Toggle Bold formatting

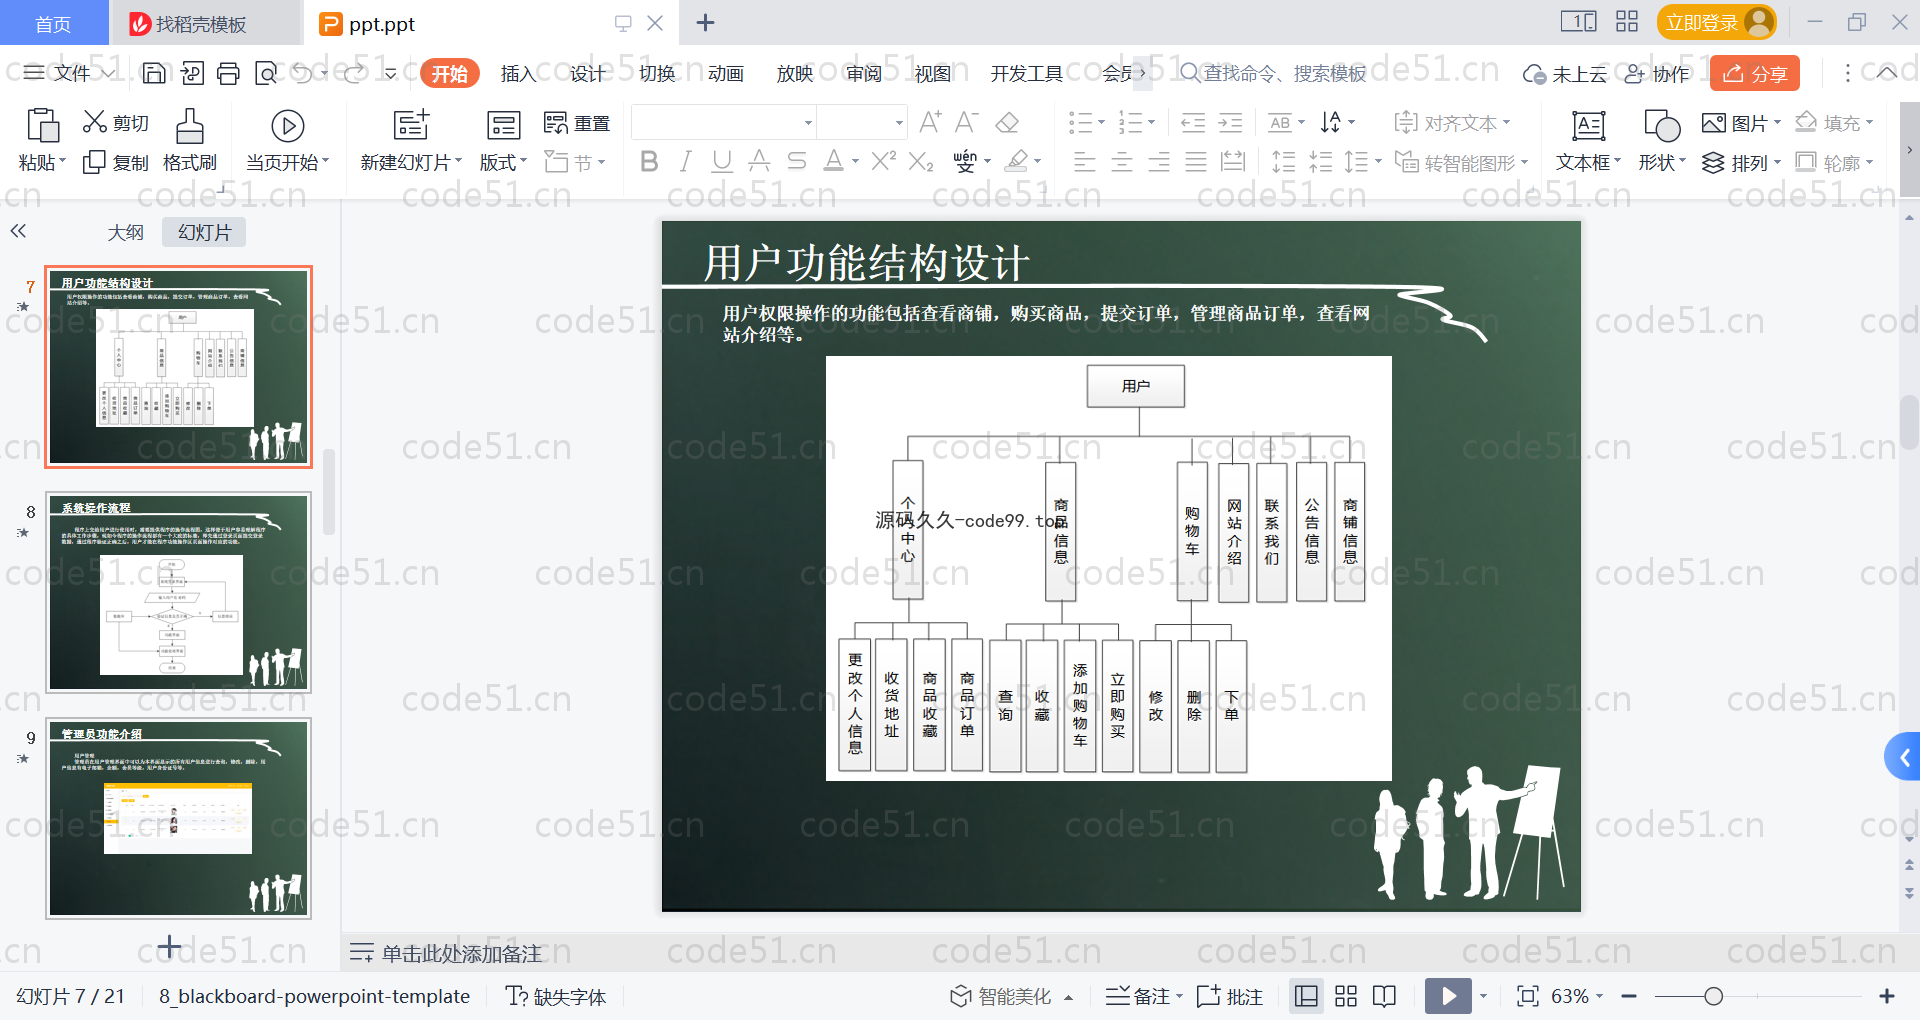tap(649, 161)
